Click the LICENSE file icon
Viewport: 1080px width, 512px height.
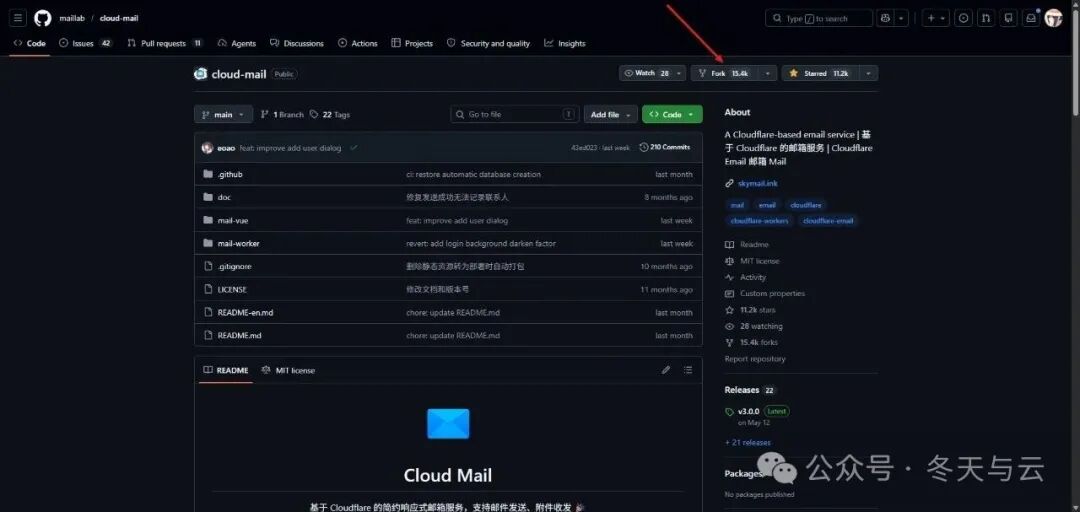tap(208, 289)
